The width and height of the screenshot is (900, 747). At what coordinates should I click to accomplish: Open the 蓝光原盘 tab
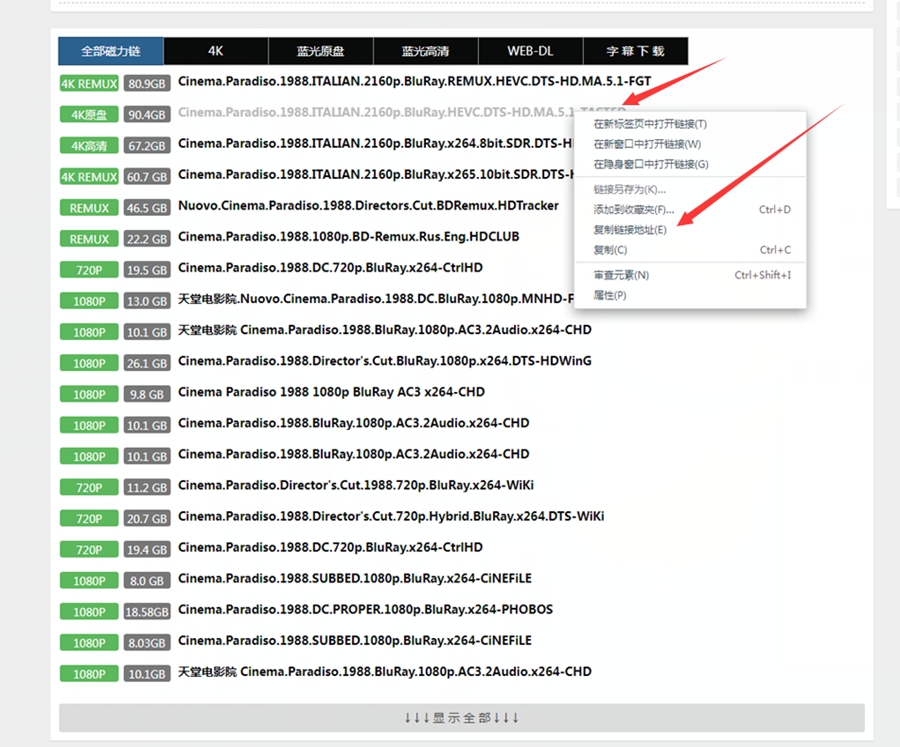pyautogui.click(x=320, y=51)
